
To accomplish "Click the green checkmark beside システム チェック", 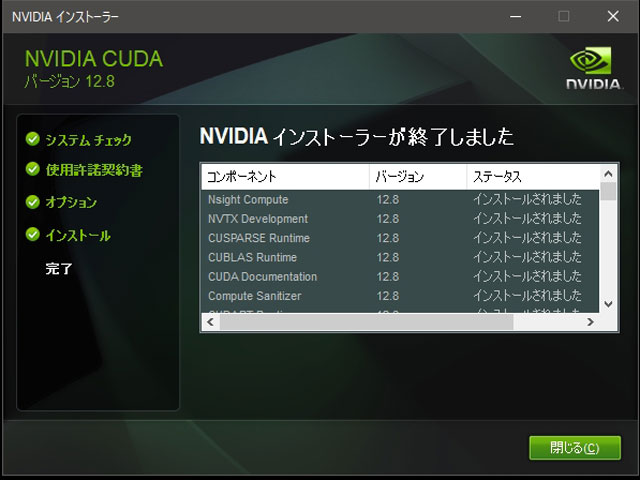I will (x=33, y=140).
